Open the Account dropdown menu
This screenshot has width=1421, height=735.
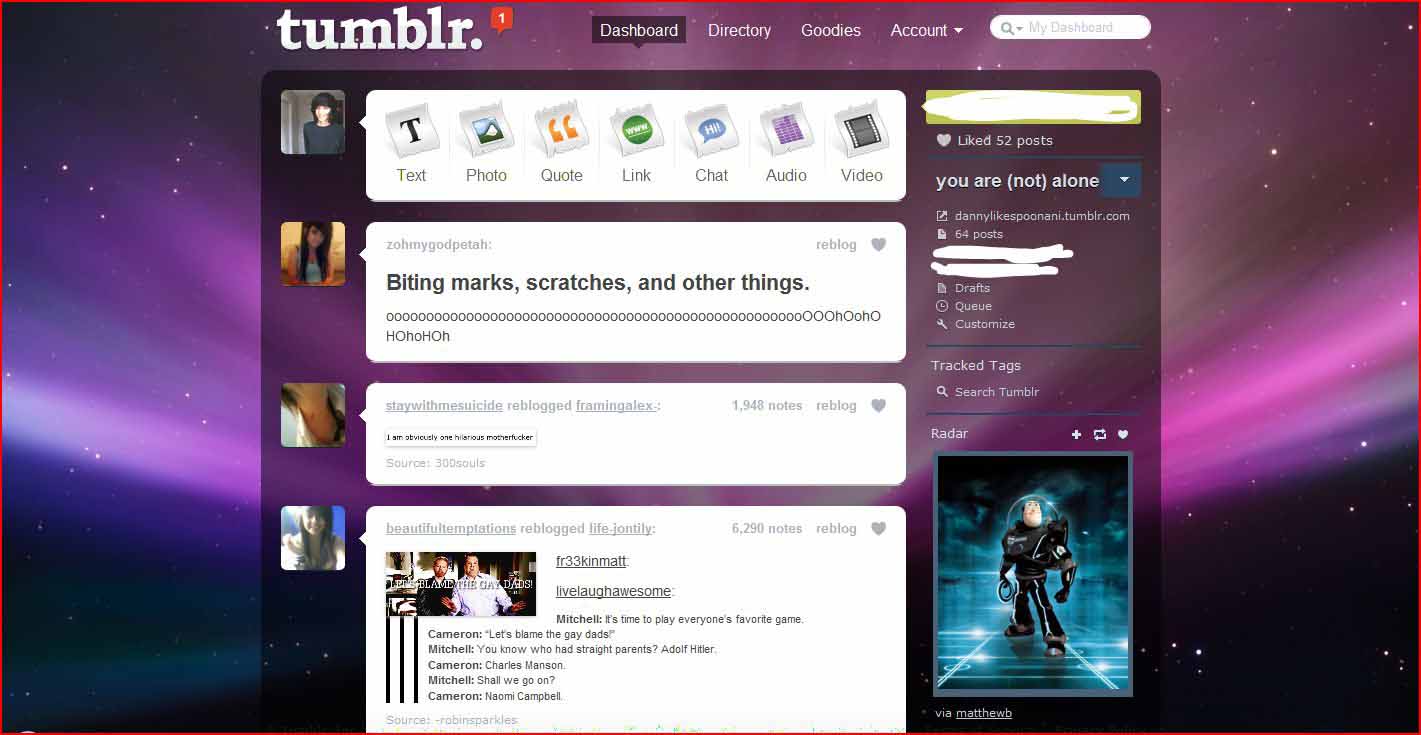(925, 30)
